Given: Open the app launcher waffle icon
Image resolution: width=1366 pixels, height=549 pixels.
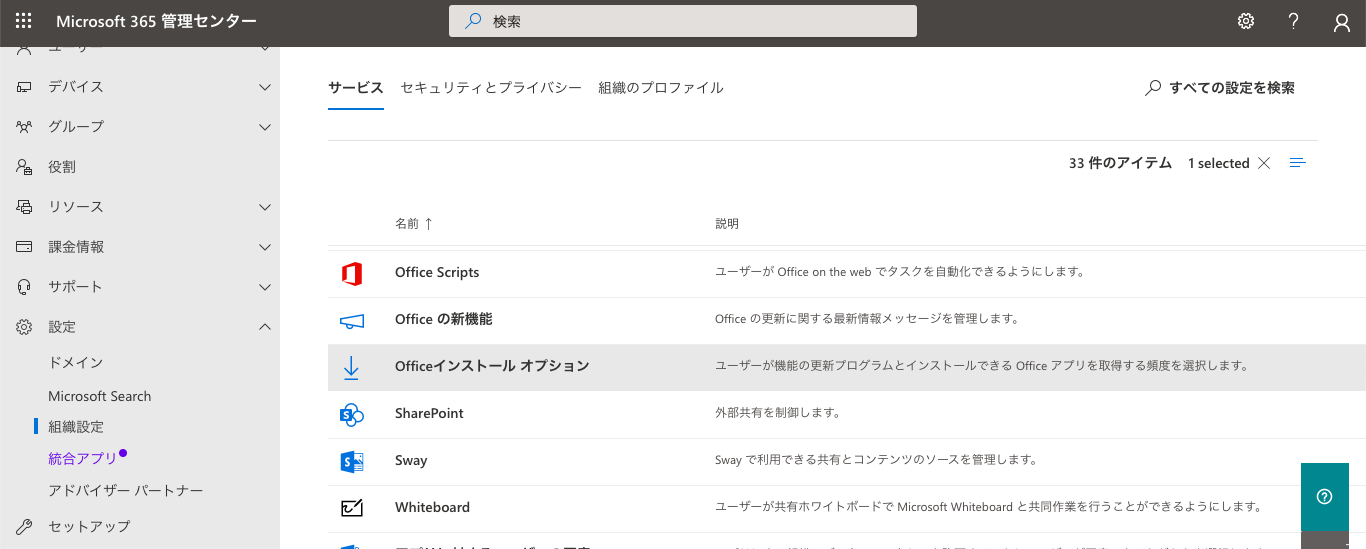Looking at the screenshot, I should 24,21.
